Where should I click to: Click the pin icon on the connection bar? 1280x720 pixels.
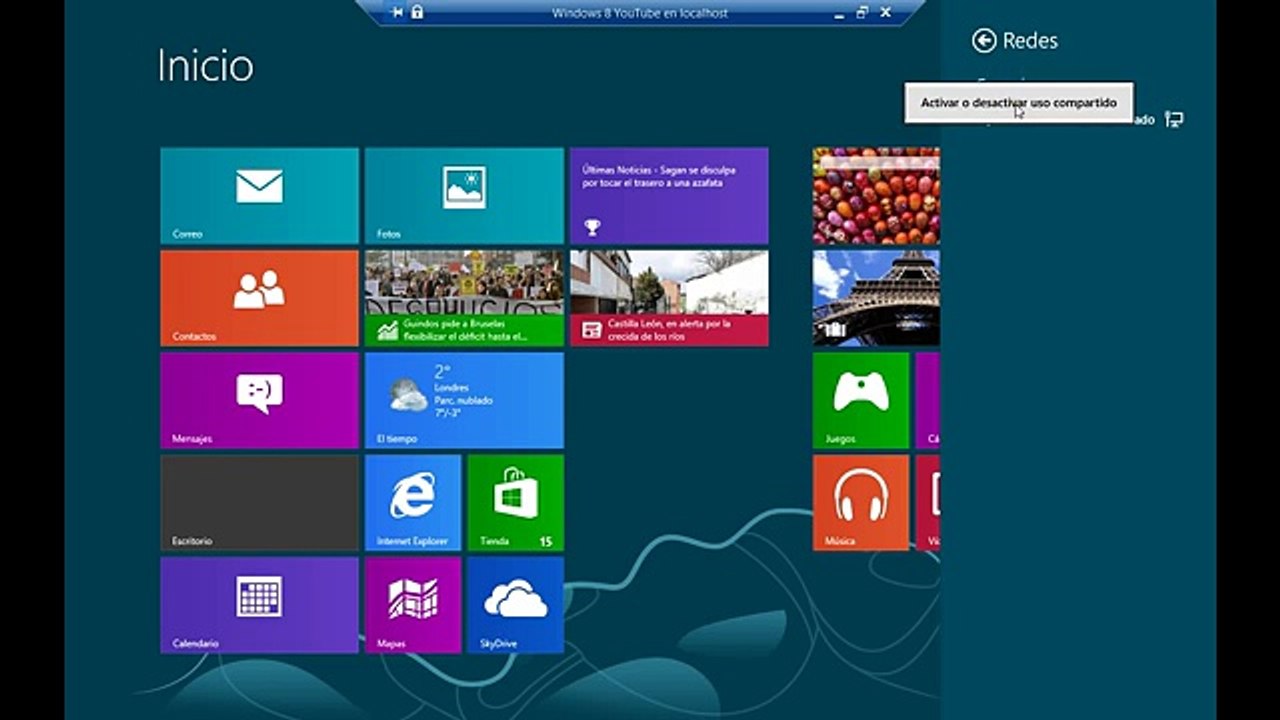pos(397,12)
